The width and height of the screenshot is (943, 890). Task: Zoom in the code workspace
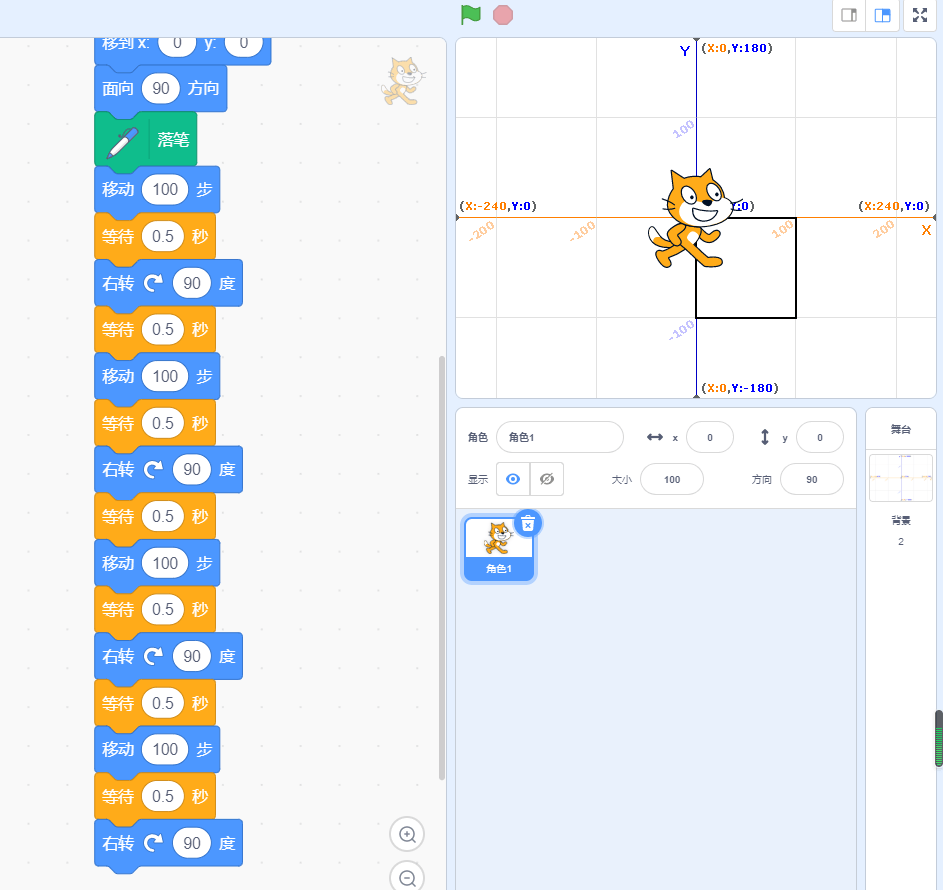(407, 834)
